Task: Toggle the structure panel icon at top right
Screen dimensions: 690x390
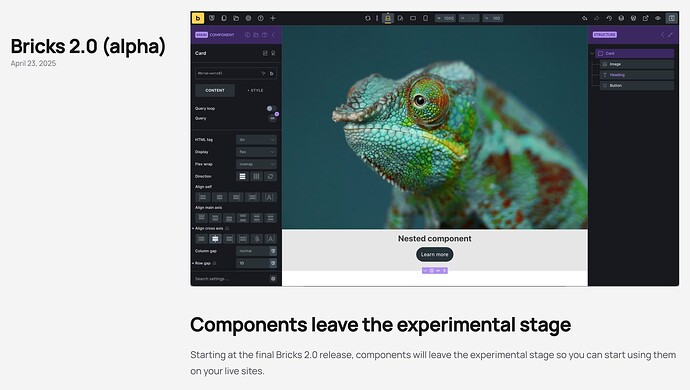Action: [672, 18]
